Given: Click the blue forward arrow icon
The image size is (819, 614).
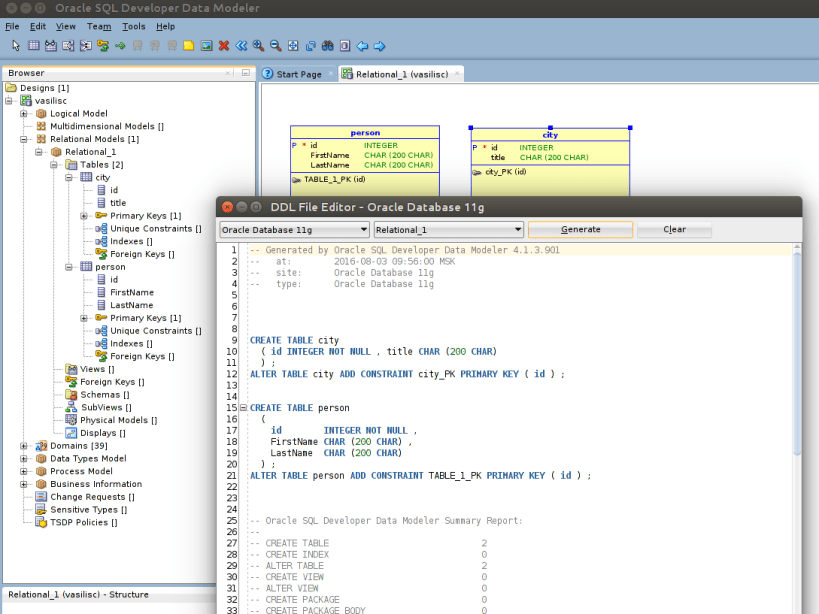Looking at the screenshot, I should click(379, 46).
